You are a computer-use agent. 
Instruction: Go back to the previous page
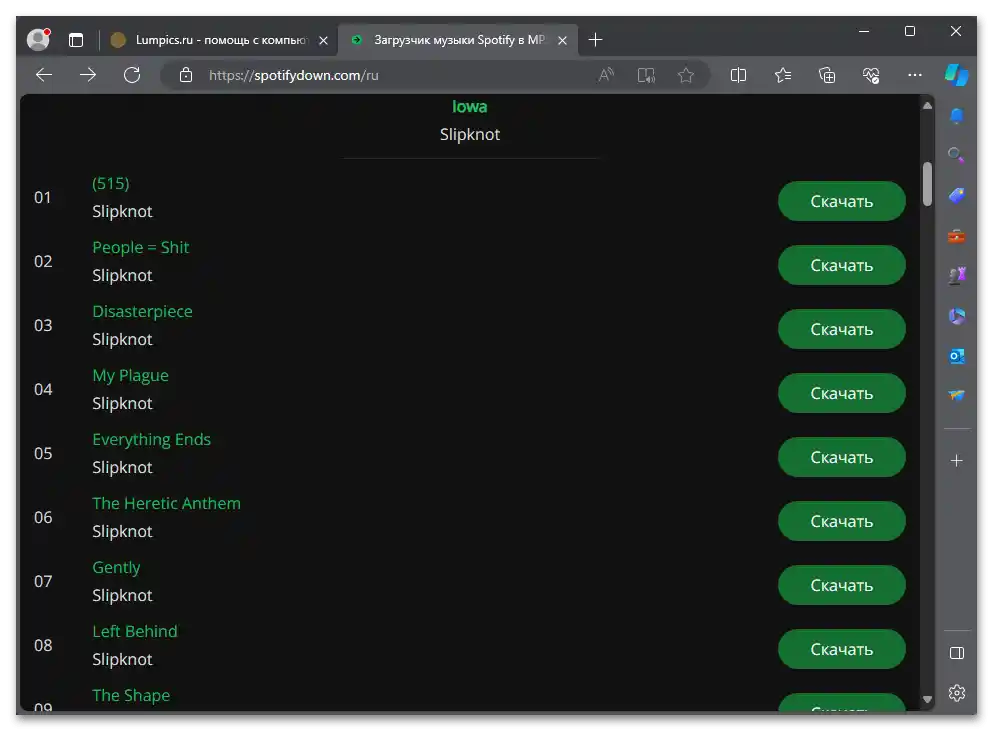point(44,75)
